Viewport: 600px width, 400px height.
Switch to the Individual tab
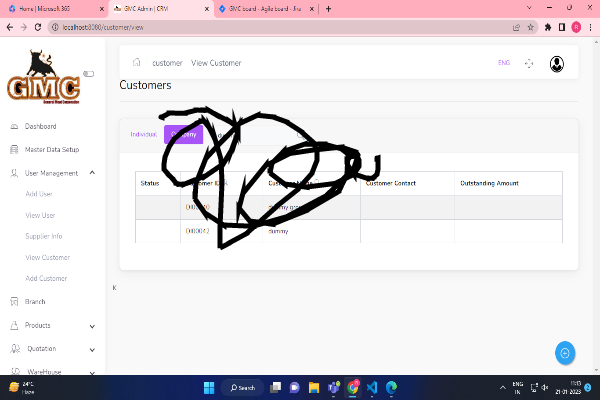(x=143, y=134)
